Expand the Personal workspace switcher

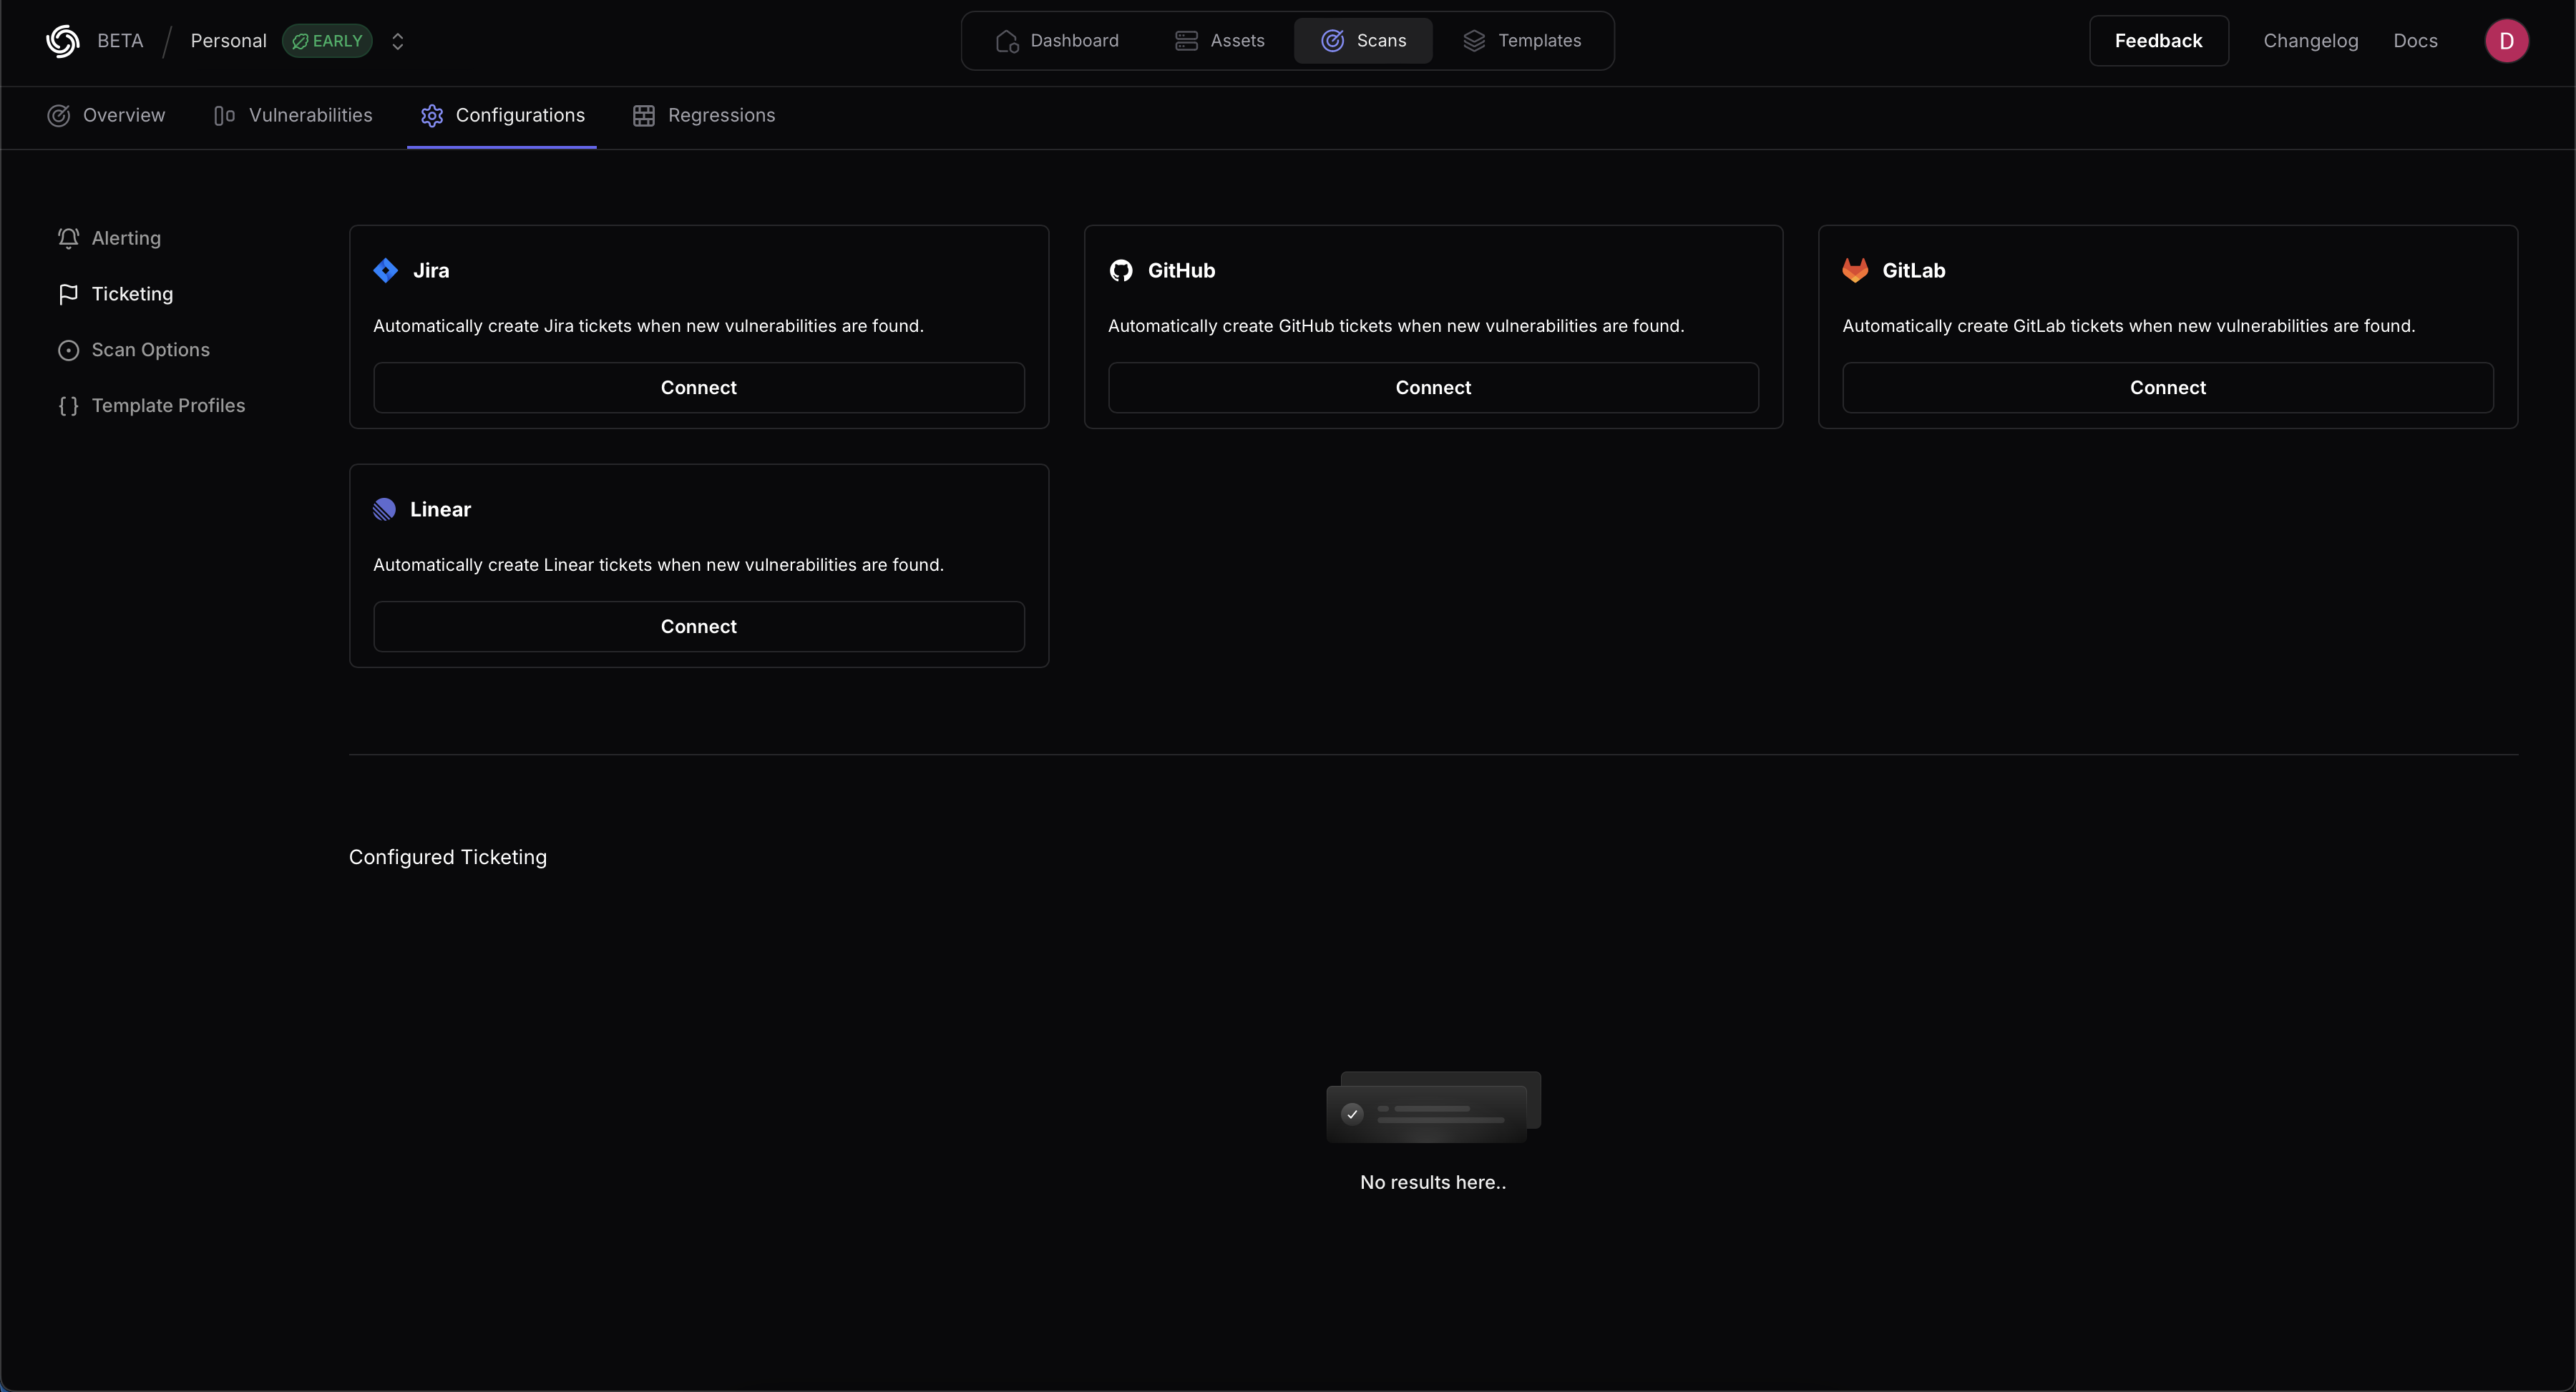coord(398,41)
